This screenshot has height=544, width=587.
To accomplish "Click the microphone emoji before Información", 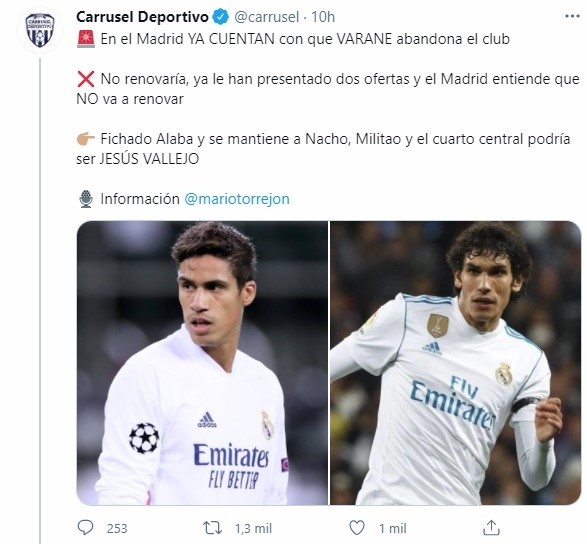I will [86, 199].
